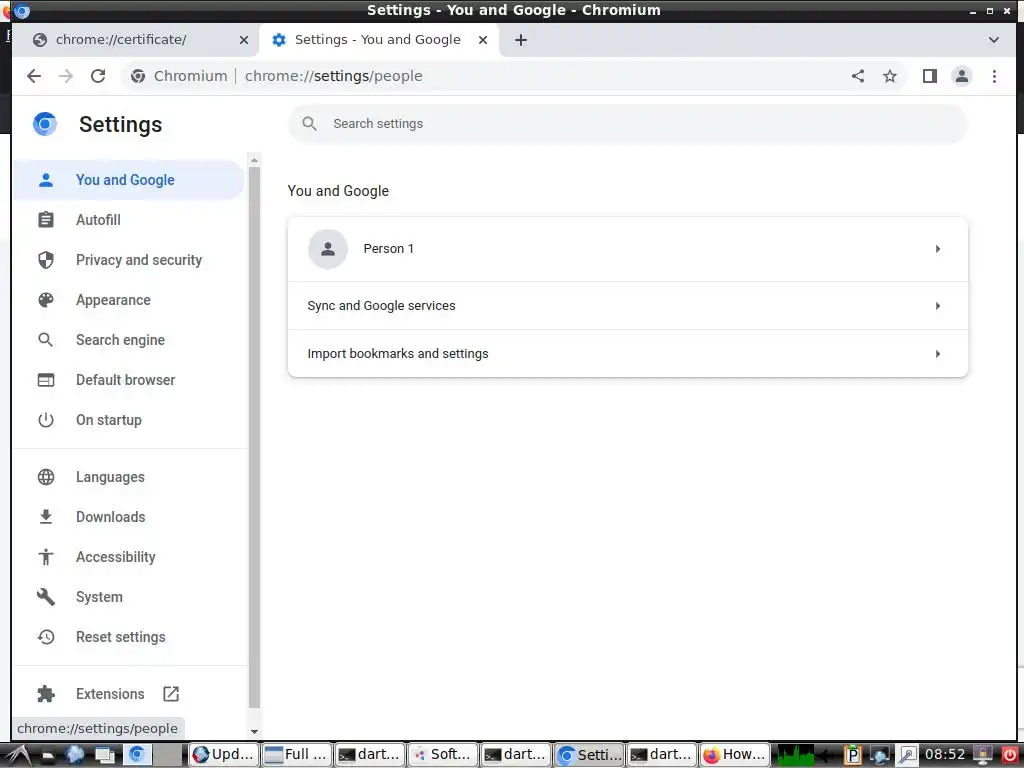1024x768 pixels.
Task: Open Autofill settings section
Action: pyautogui.click(x=129, y=220)
